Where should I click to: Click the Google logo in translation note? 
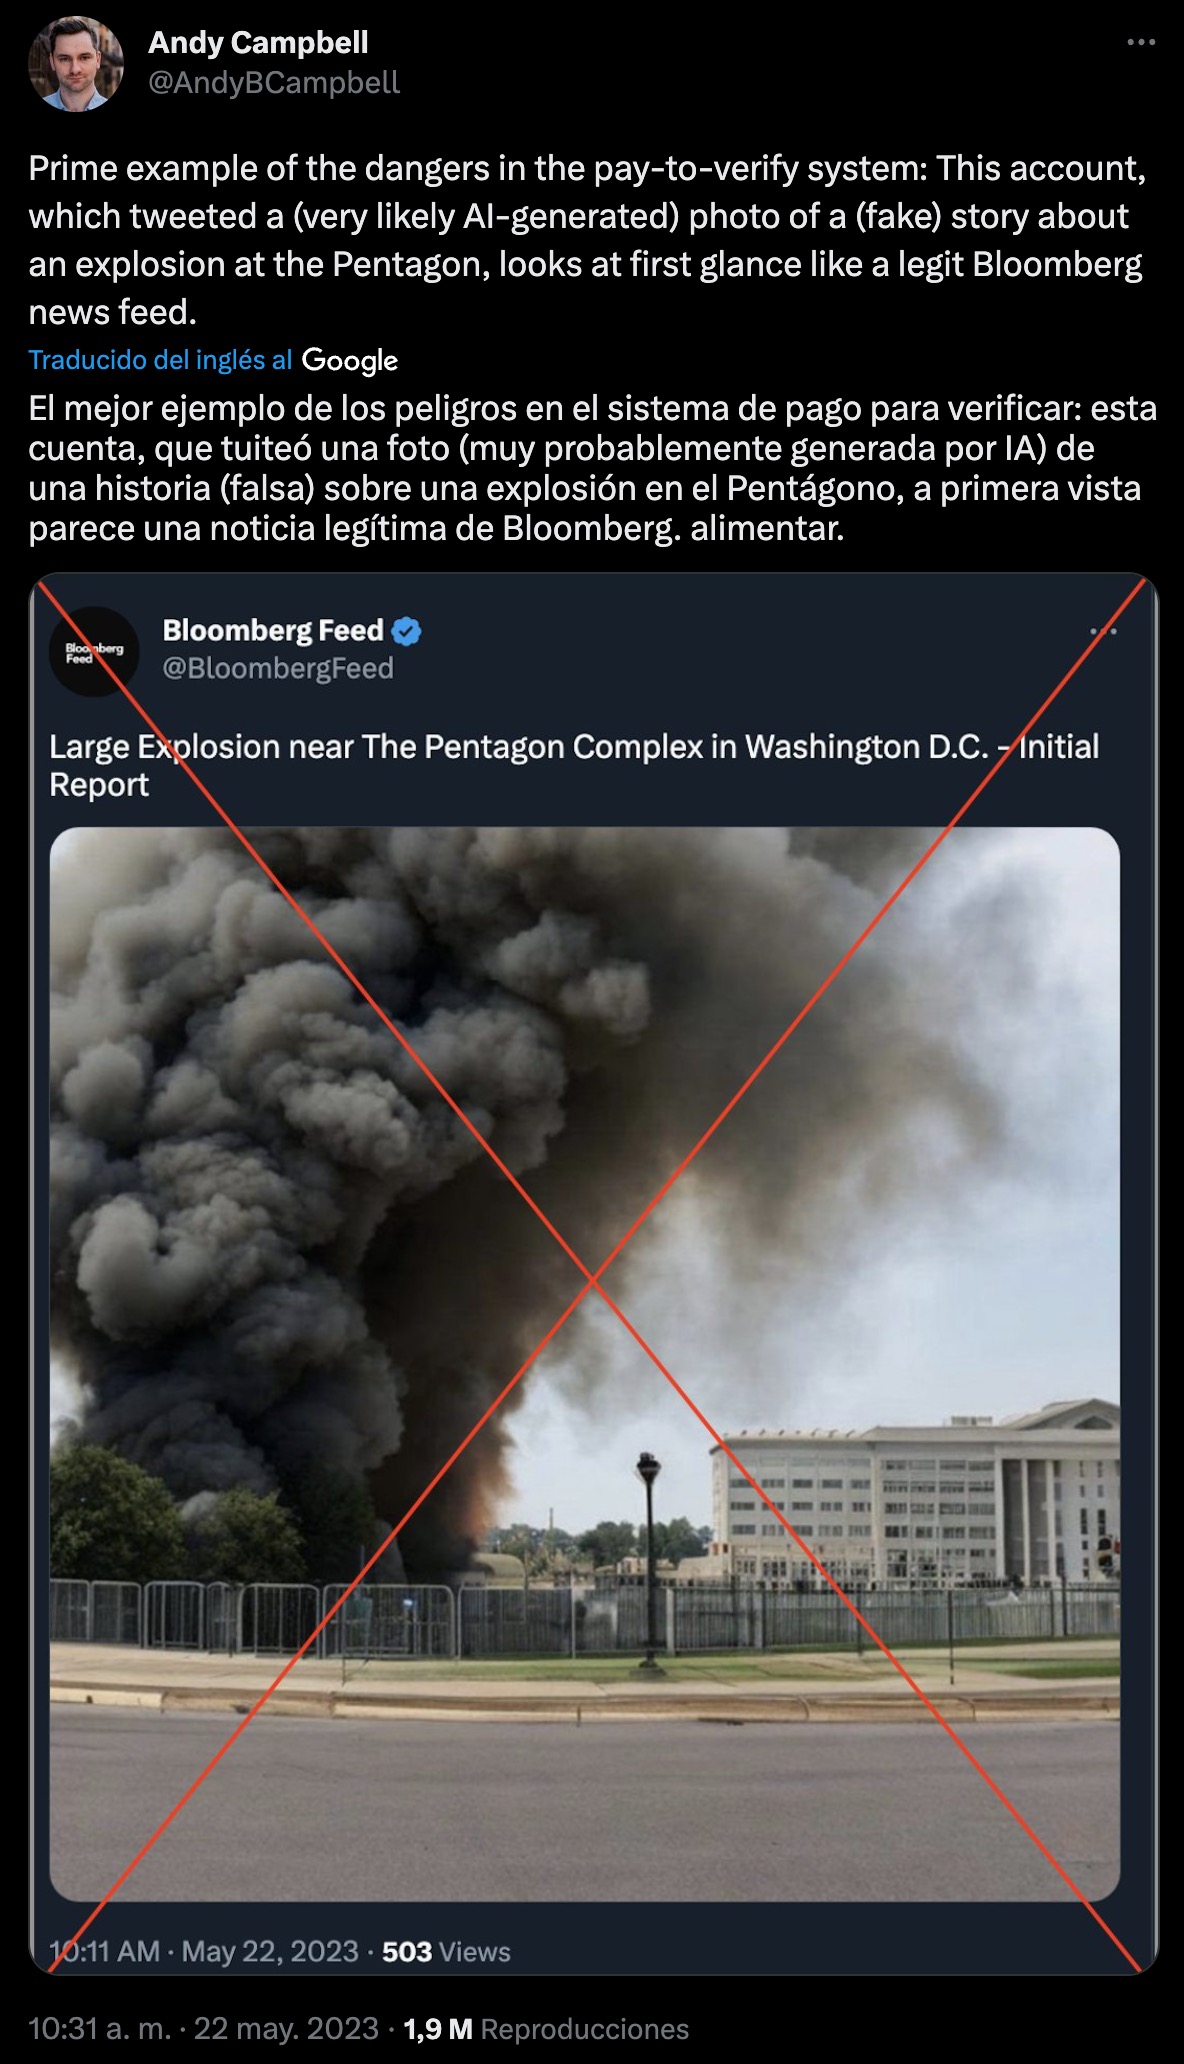tap(350, 360)
